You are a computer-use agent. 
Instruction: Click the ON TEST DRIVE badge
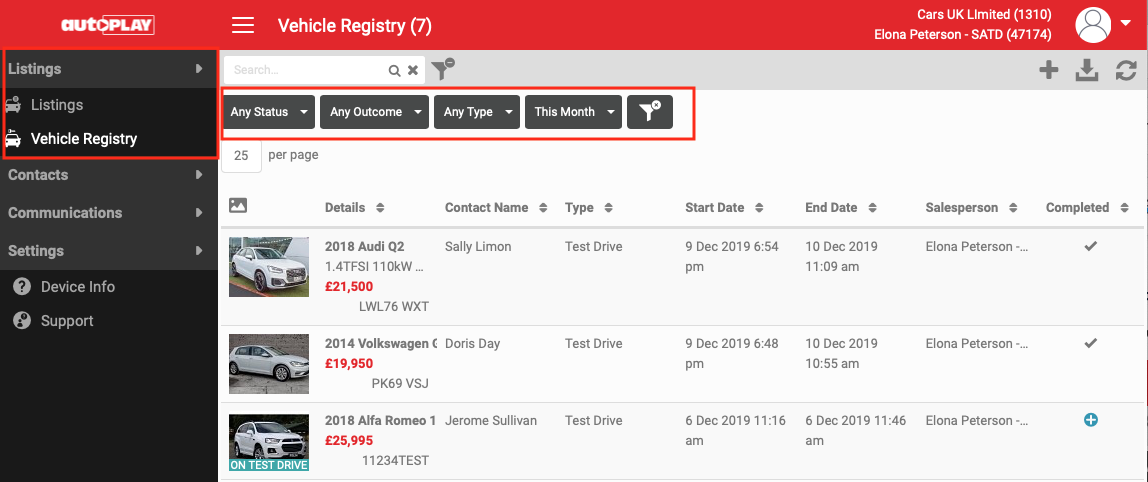269,464
